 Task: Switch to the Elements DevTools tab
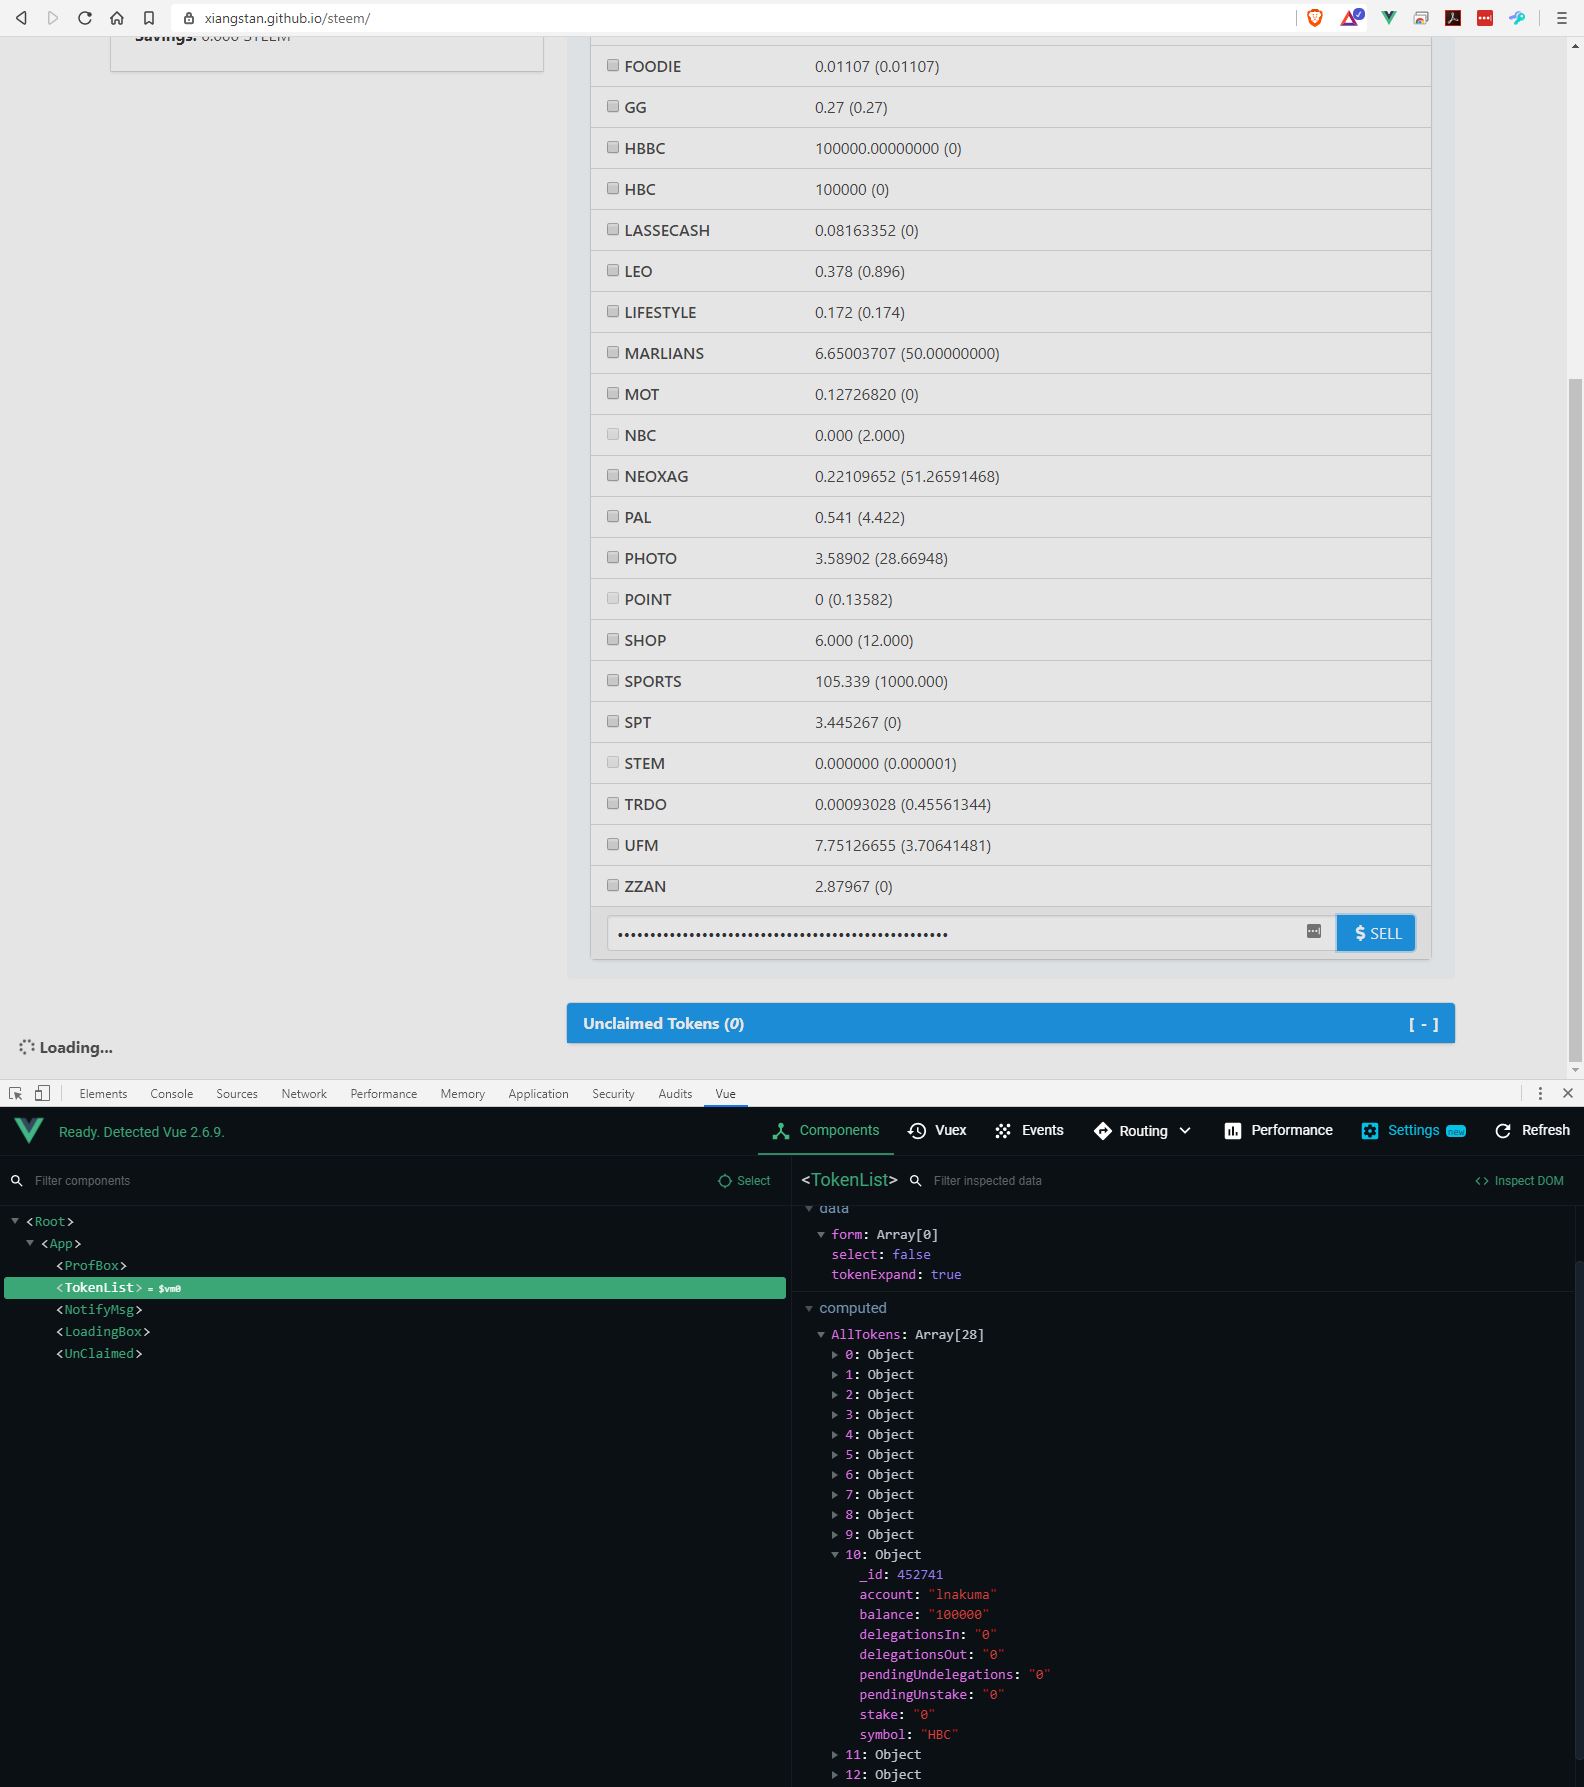coord(103,1094)
